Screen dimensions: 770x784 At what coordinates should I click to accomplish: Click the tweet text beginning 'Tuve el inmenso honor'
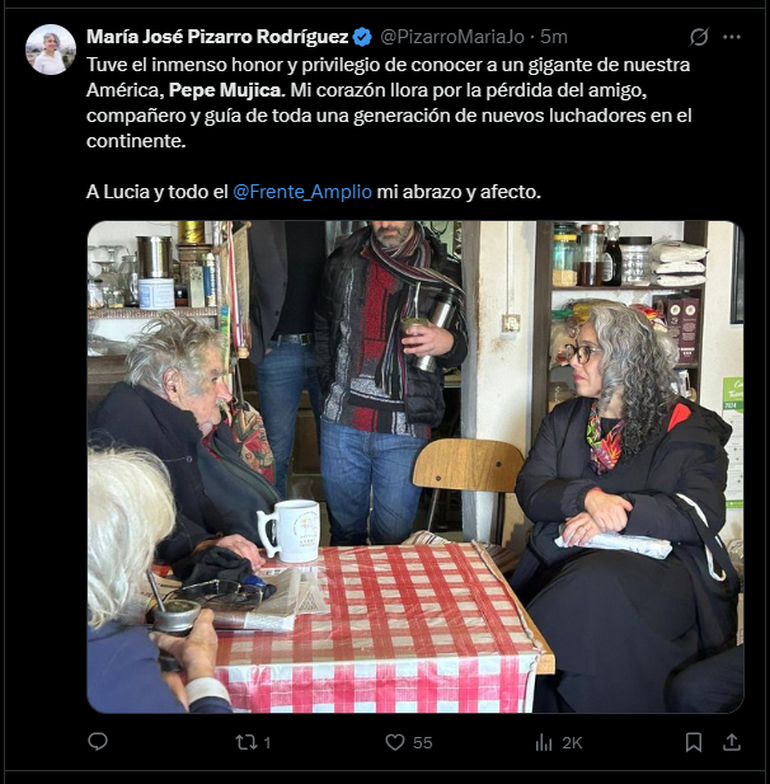click(389, 102)
